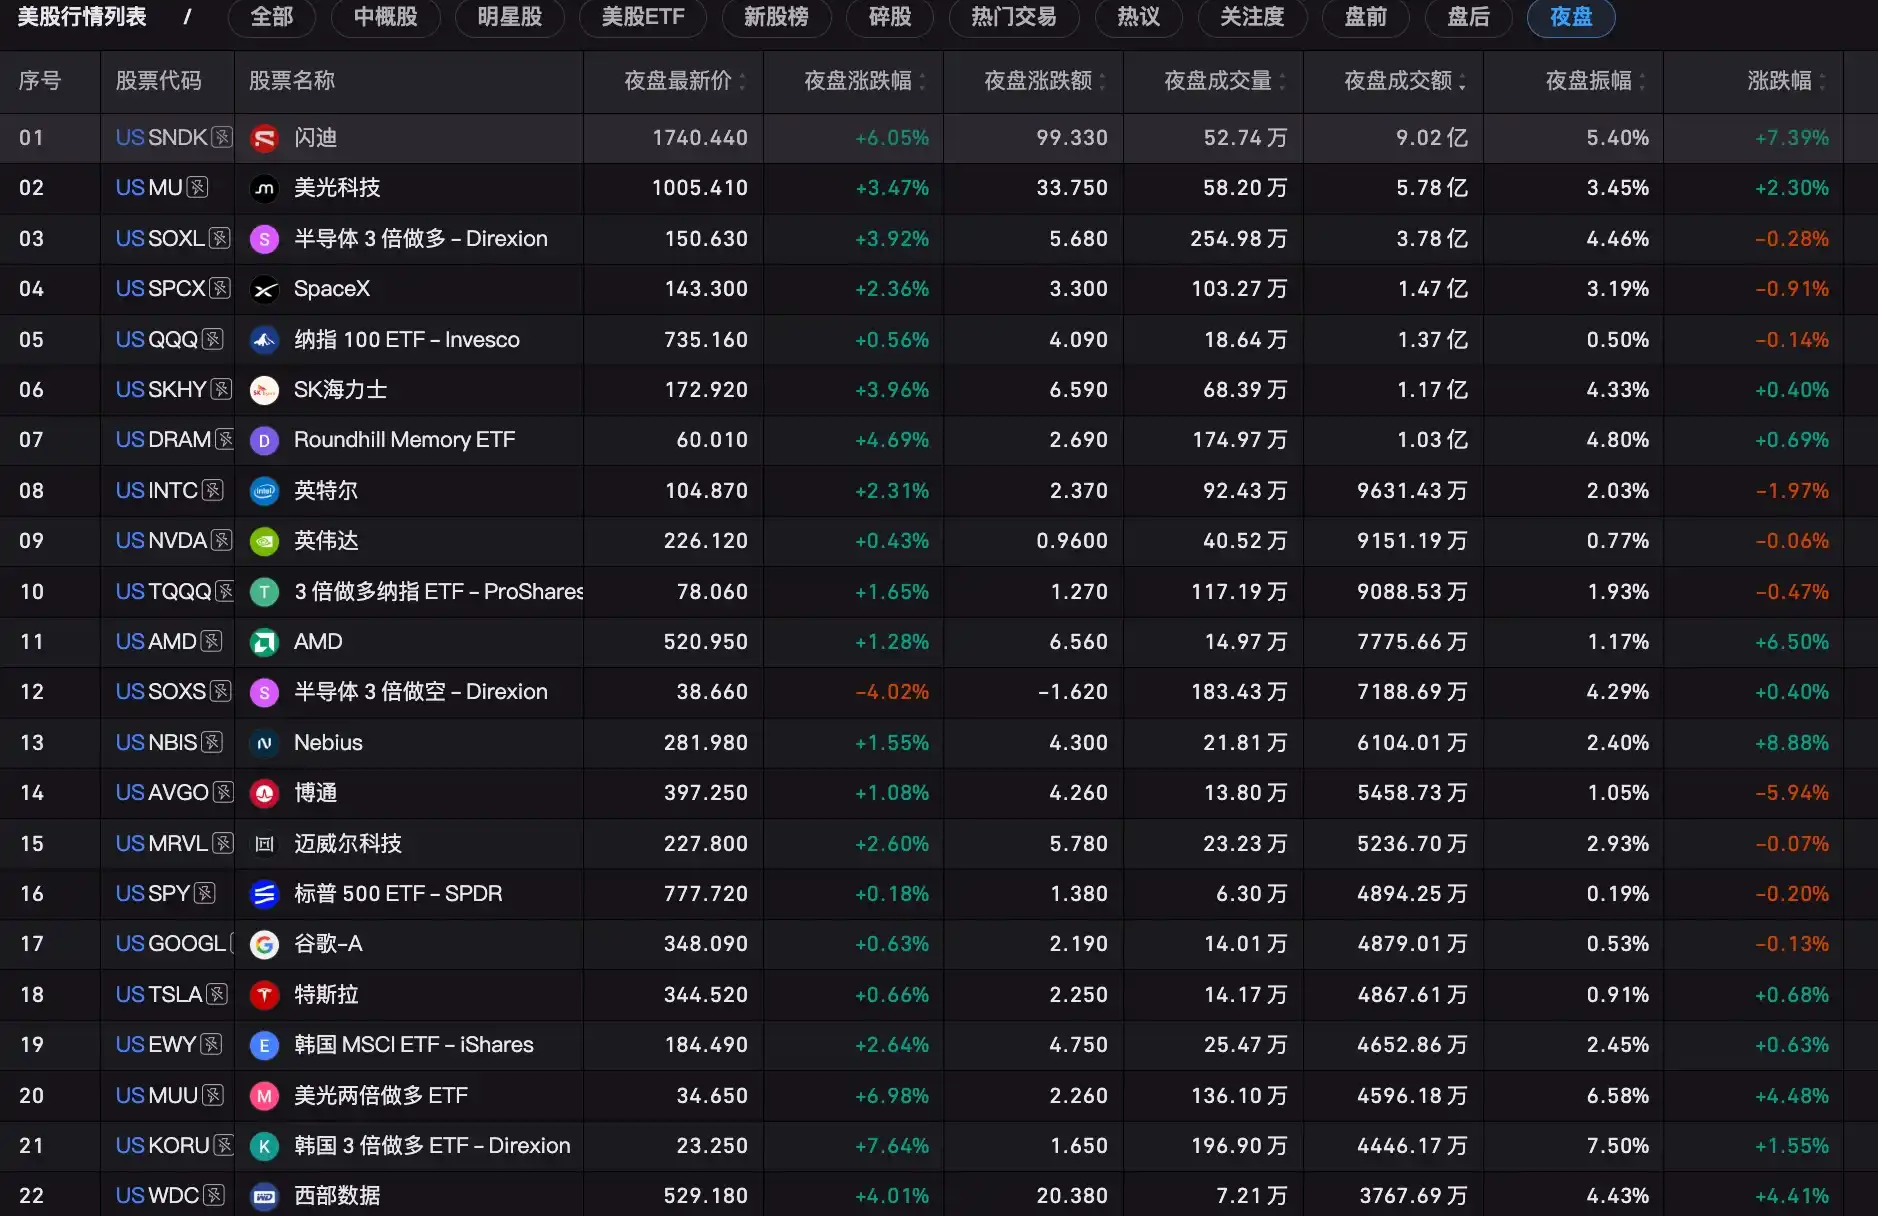Click the 1740.440 price for SNDK
The width and height of the screenshot is (1878, 1216).
coord(700,138)
